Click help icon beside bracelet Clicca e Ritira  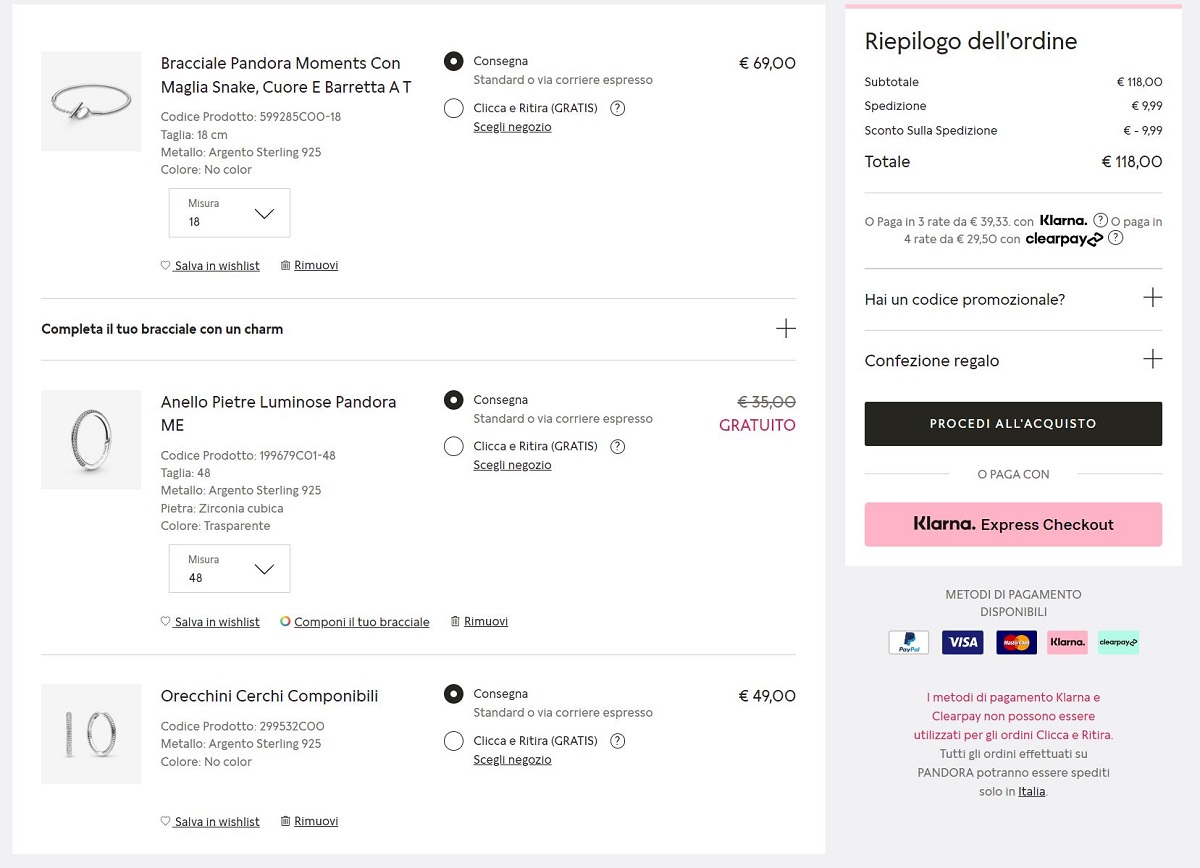pyautogui.click(x=617, y=108)
